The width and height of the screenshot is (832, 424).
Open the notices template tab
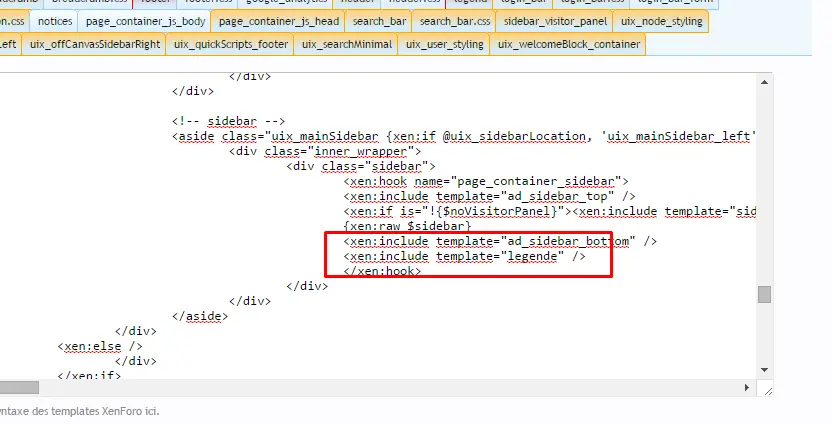click(55, 22)
